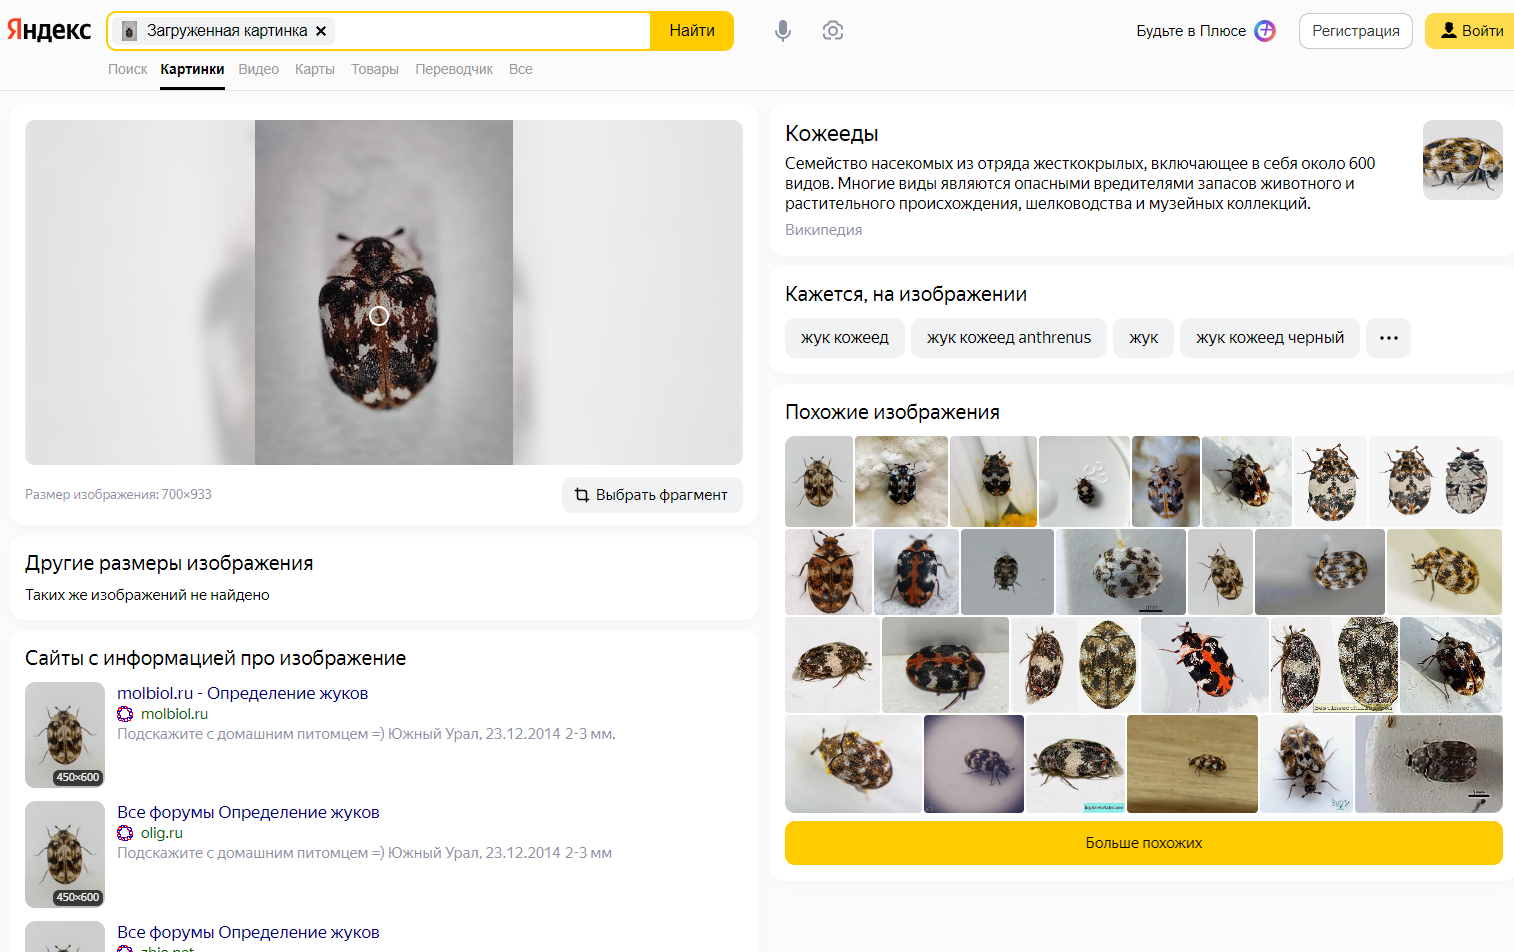
Task: Click 'Сайты с информацией про изображение' heading
Action: 215,658
